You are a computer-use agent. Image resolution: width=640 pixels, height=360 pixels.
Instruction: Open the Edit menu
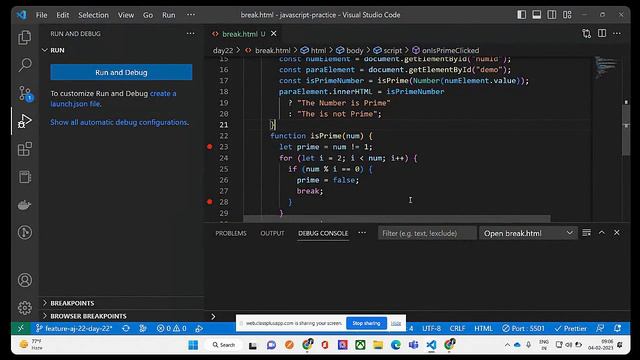click(x=62, y=15)
